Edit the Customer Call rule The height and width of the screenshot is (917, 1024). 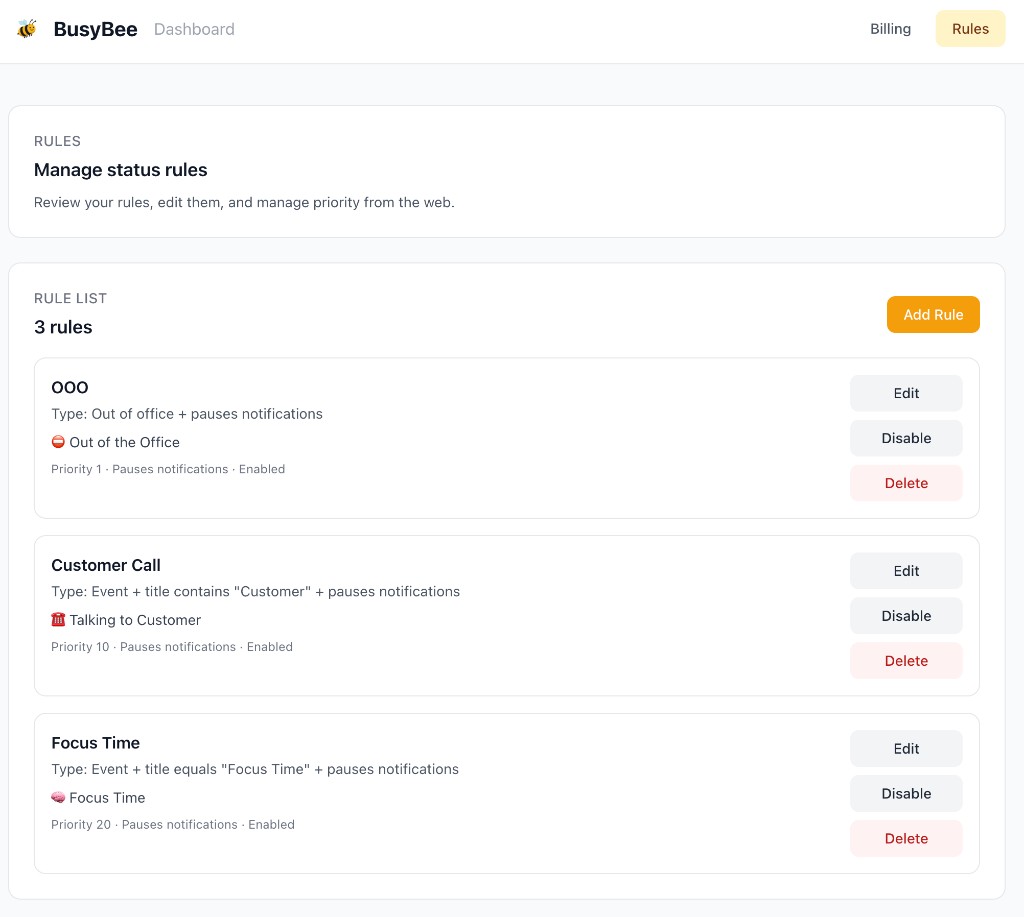906,571
